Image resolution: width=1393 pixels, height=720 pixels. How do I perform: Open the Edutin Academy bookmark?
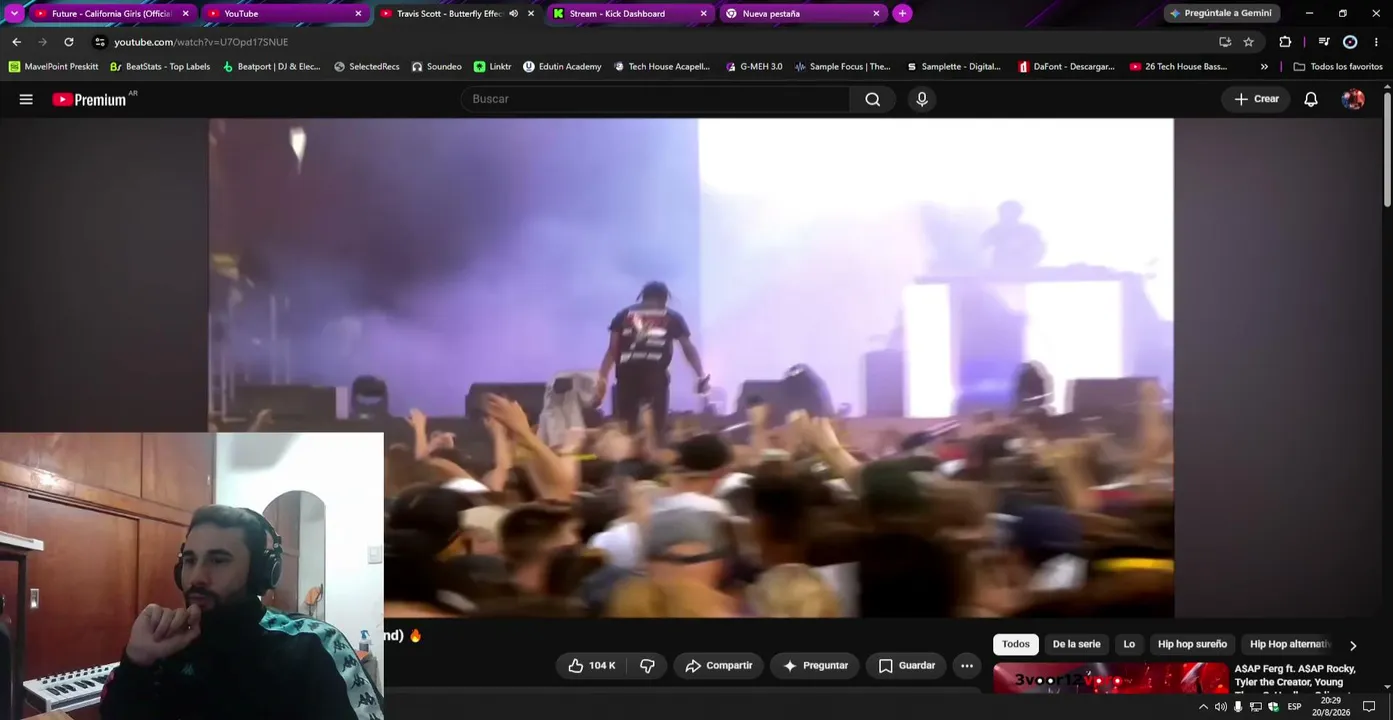(562, 67)
